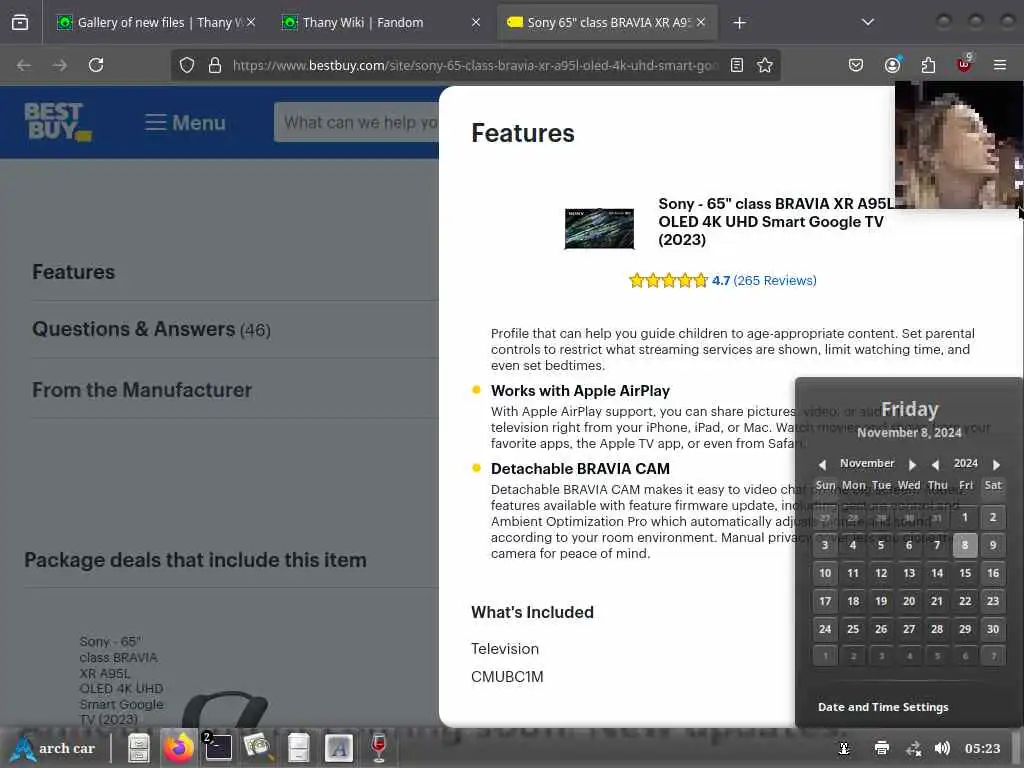Open arch car start menu
The height and width of the screenshot is (768, 1024).
click(x=54, y=748)
